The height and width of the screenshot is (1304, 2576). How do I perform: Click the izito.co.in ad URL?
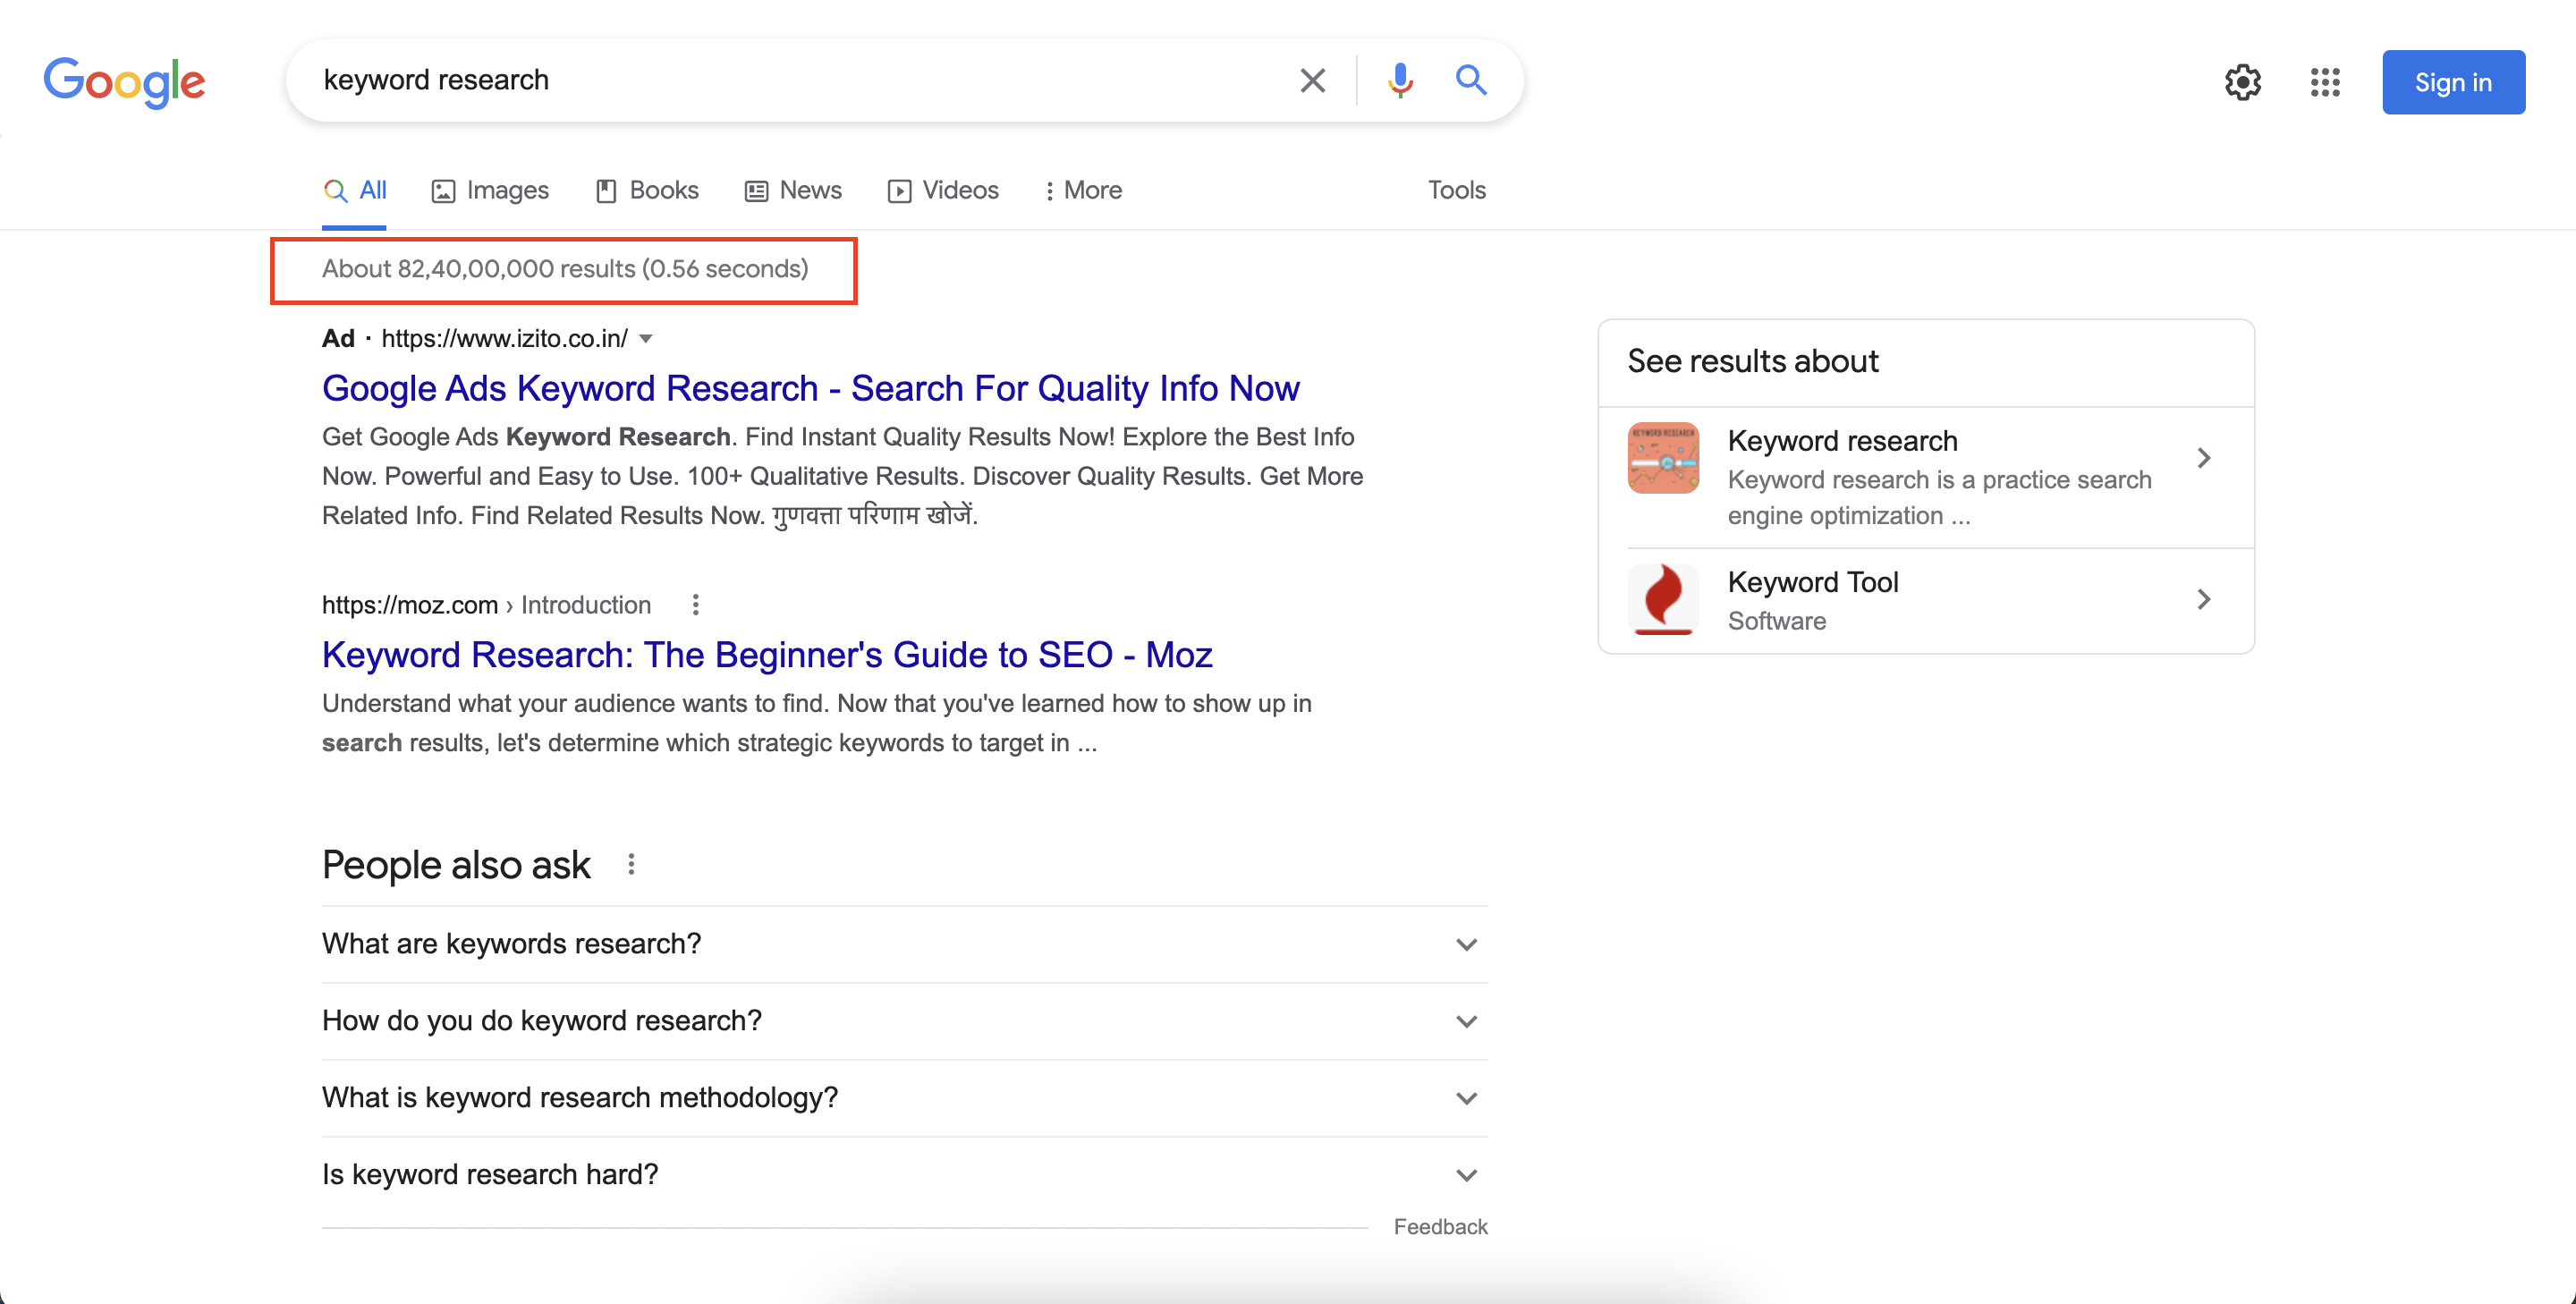(505, 339)
